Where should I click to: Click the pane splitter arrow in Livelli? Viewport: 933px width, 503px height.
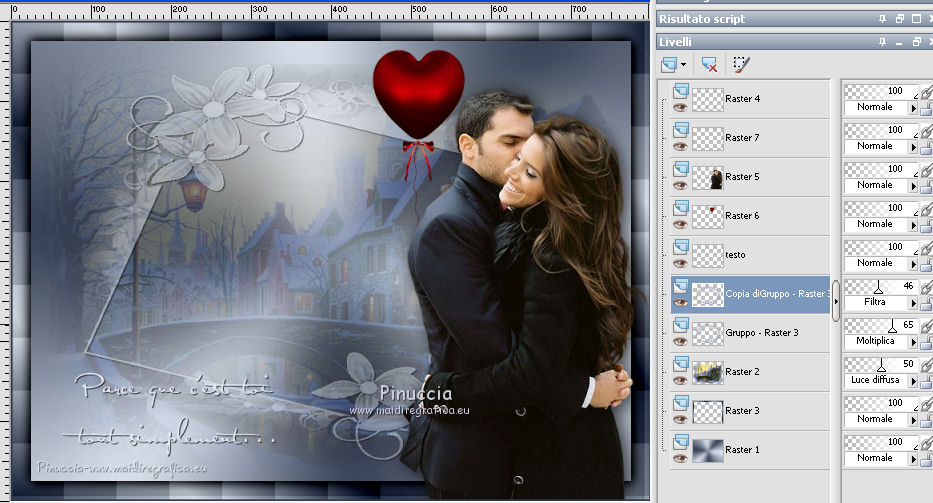coord(835,301)
